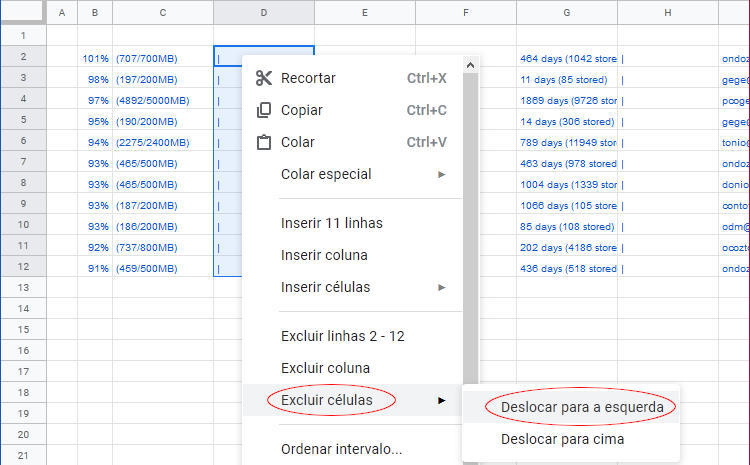Select row 2 header

pyautogui.click(x=23, y=56)
